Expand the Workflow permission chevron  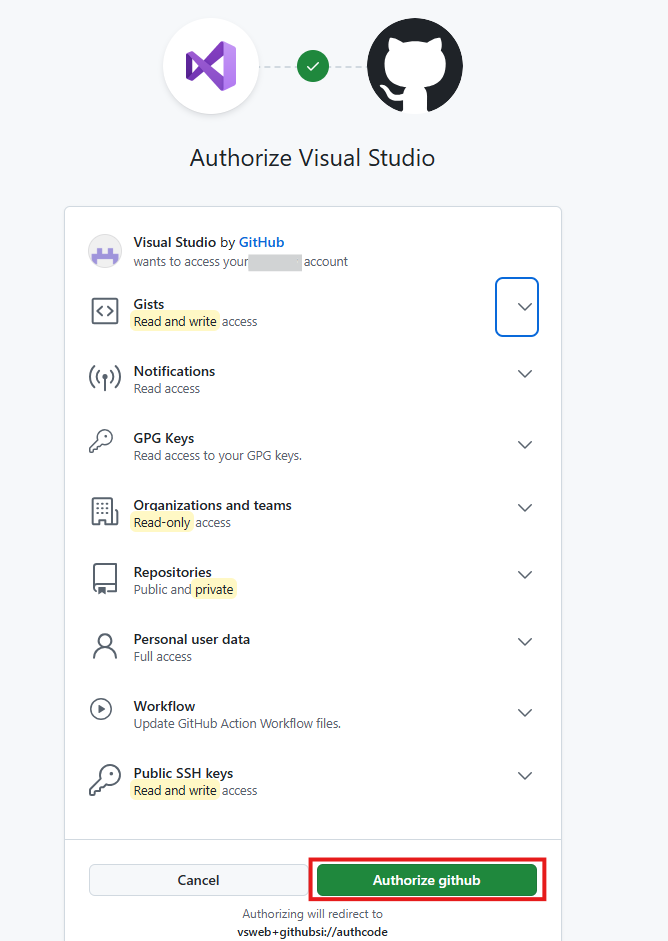pos(525,713)
